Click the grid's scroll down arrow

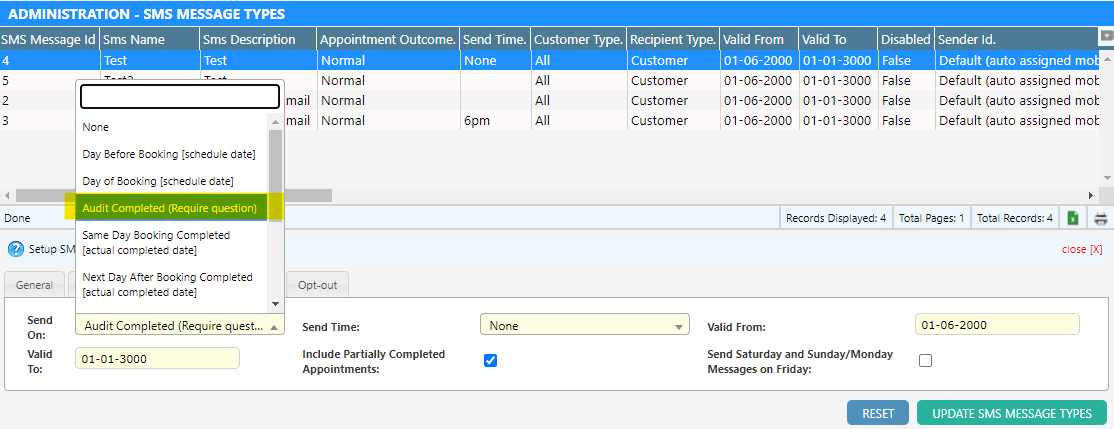pyautogui.click(x=1106, y=178)
